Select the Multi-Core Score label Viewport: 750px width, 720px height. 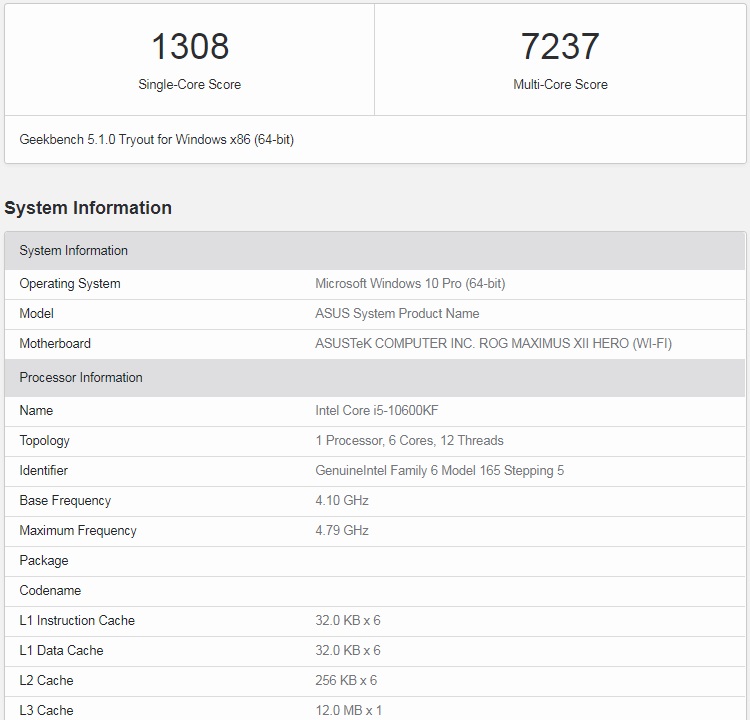tap(560, 84)
